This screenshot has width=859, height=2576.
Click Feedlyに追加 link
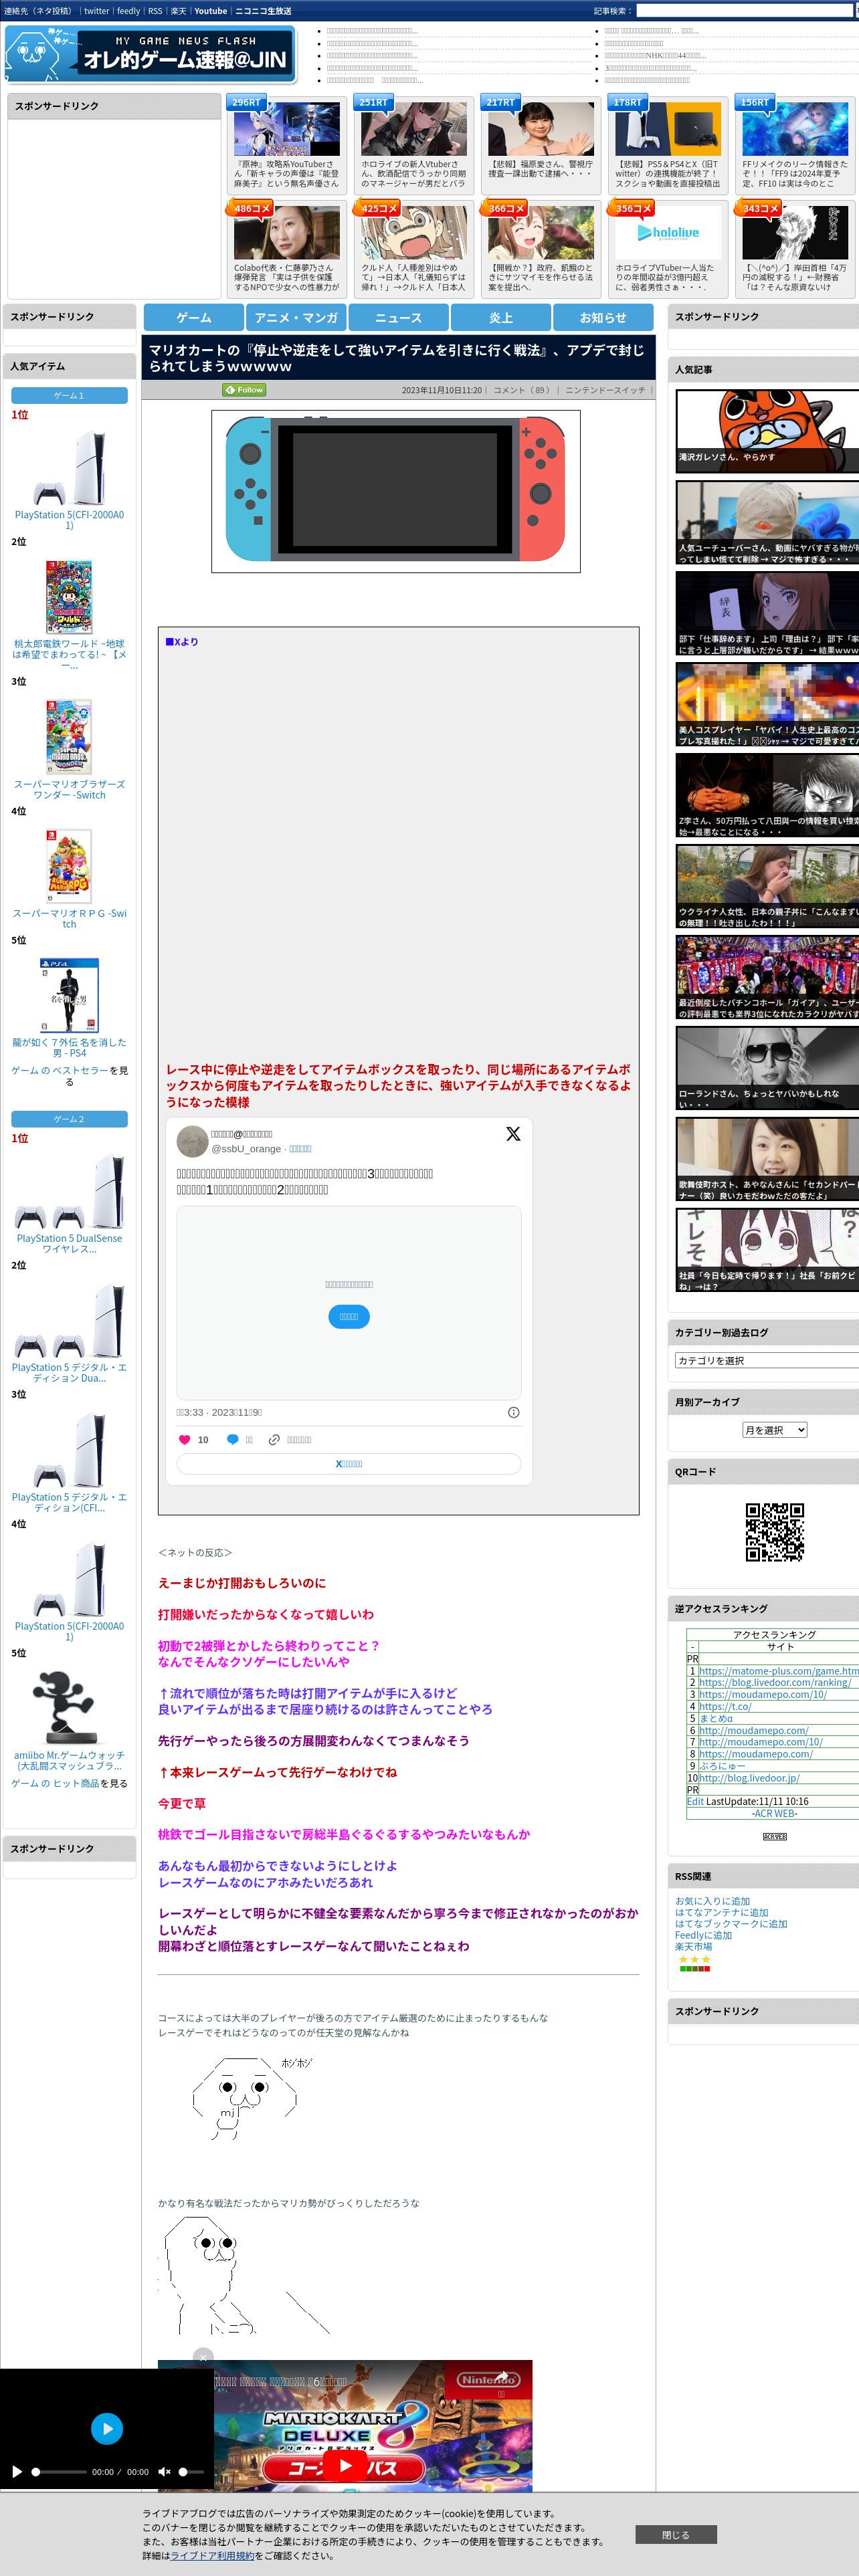point(703,1935)
